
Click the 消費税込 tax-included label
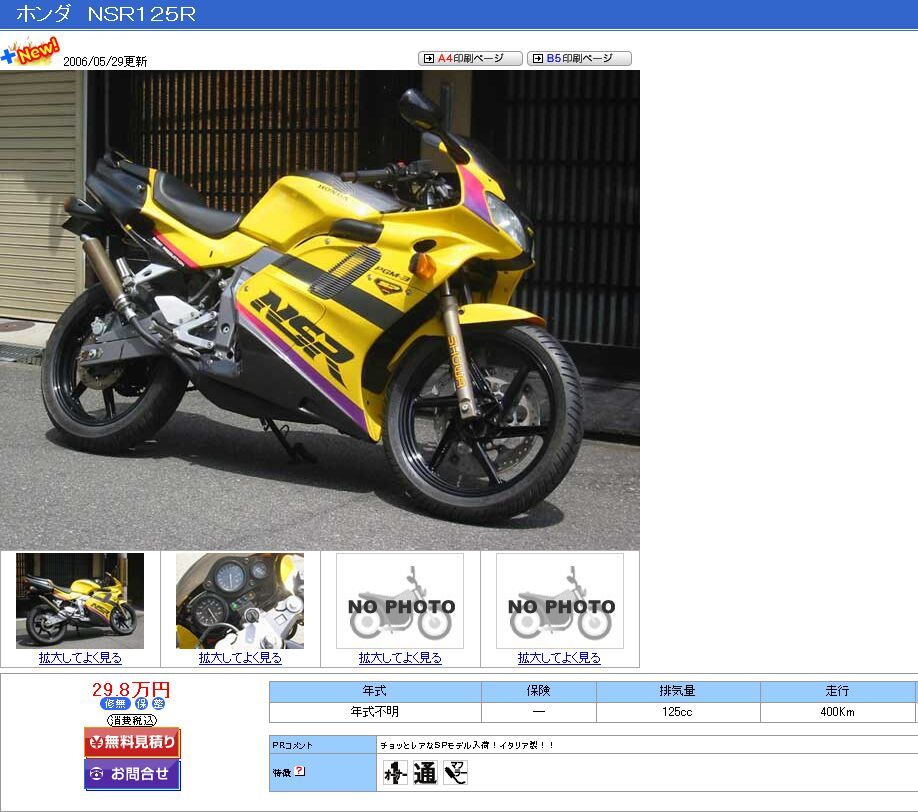pos(132,720)
